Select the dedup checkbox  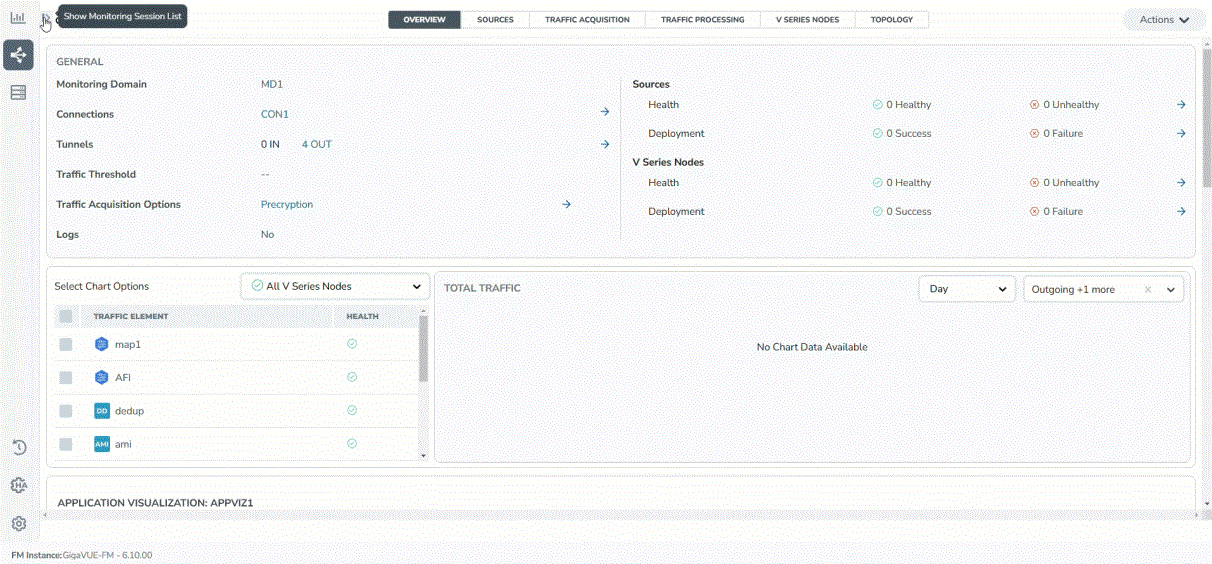pos(66,411)
